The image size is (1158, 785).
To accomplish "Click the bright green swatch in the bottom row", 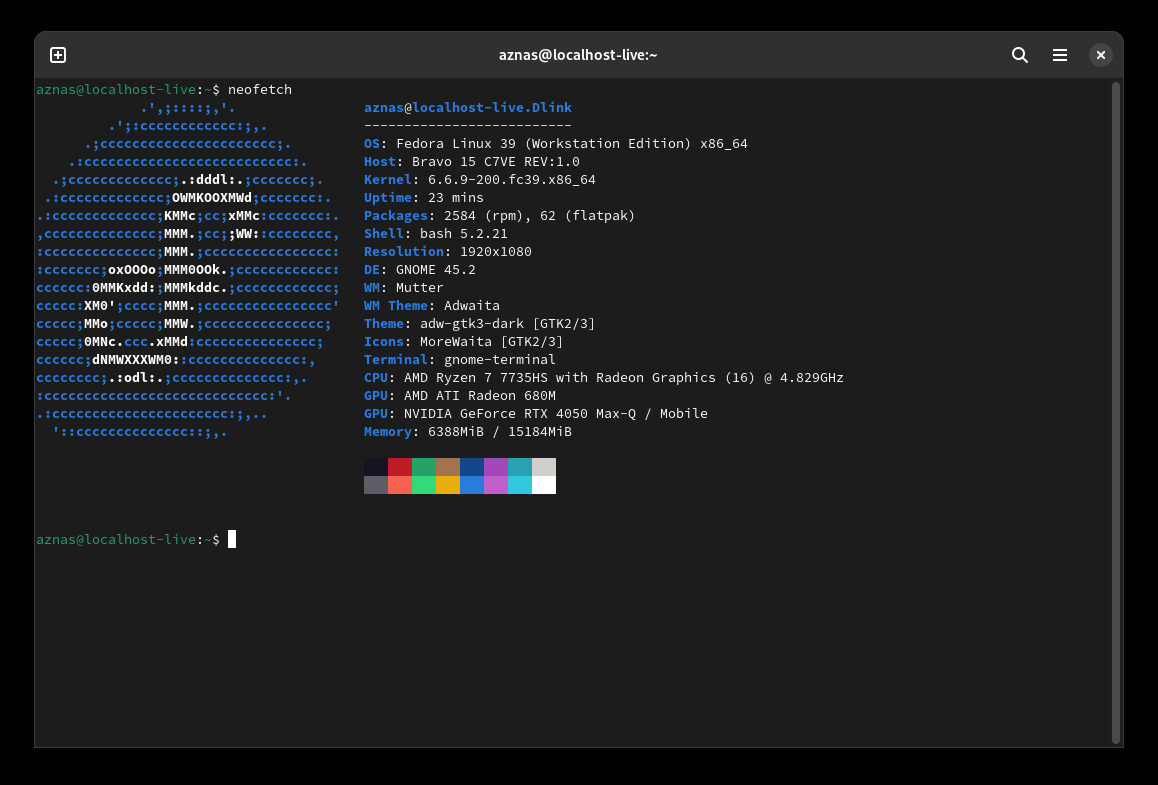I will tap(424, 485).
